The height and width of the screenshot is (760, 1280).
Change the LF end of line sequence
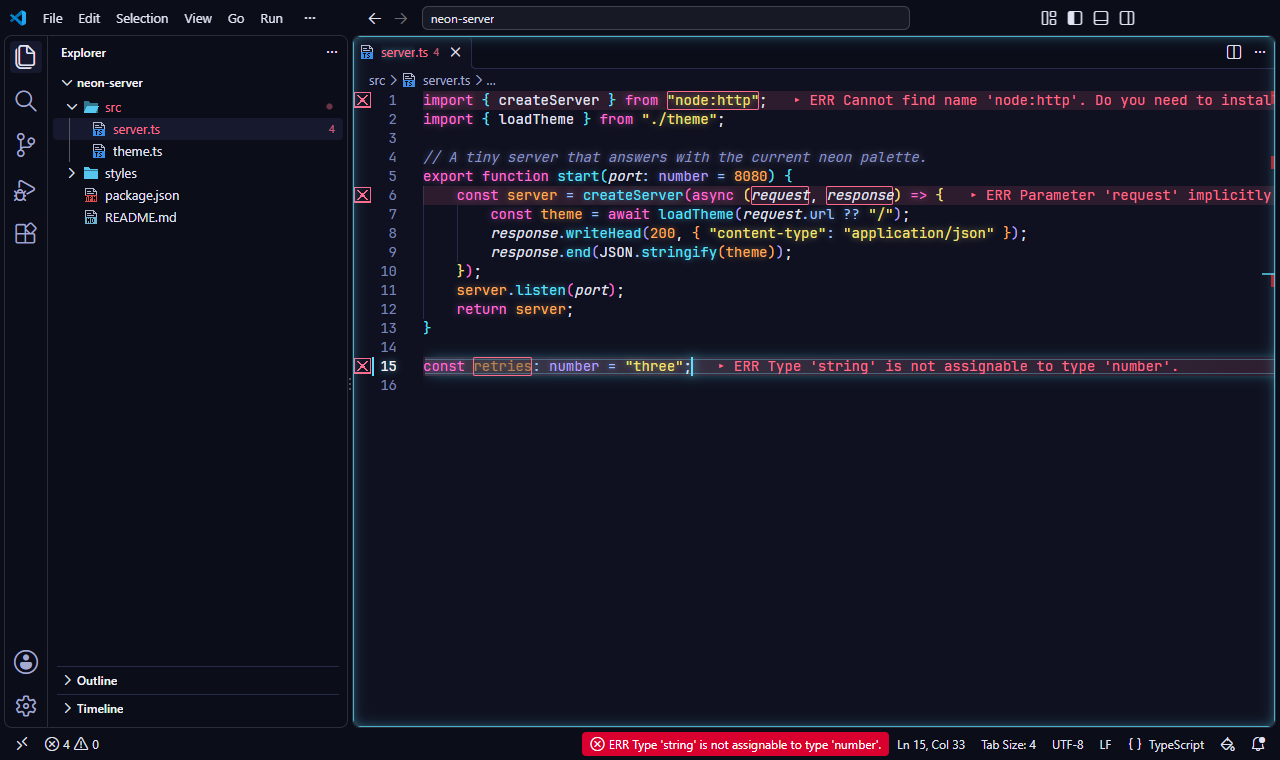coord(1105,744)
